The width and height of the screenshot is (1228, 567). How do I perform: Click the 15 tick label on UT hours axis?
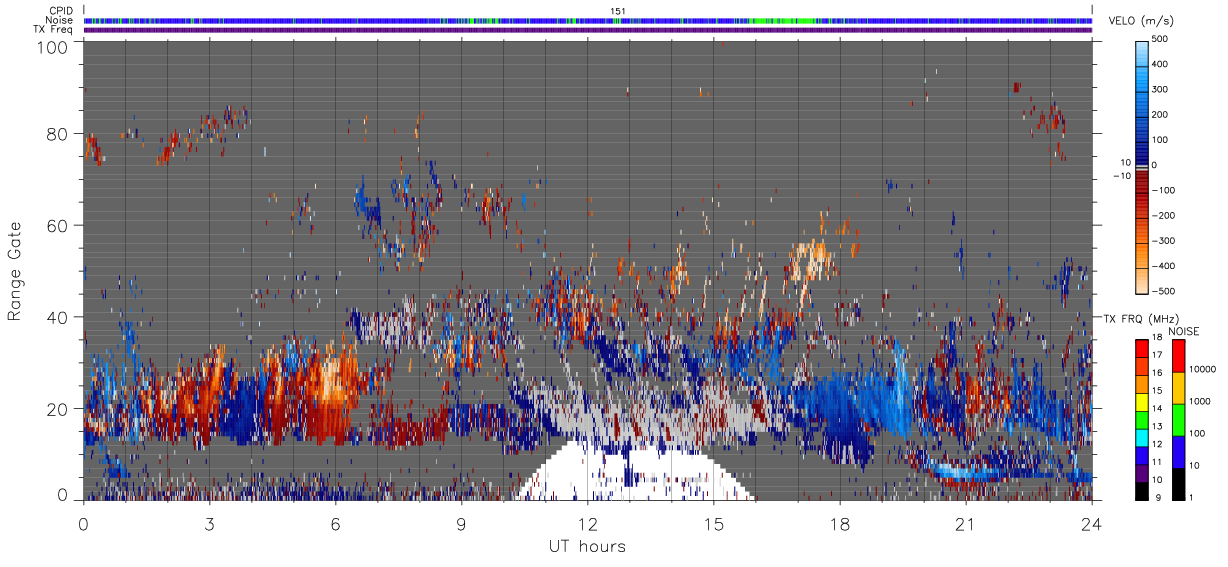(714, 523)
